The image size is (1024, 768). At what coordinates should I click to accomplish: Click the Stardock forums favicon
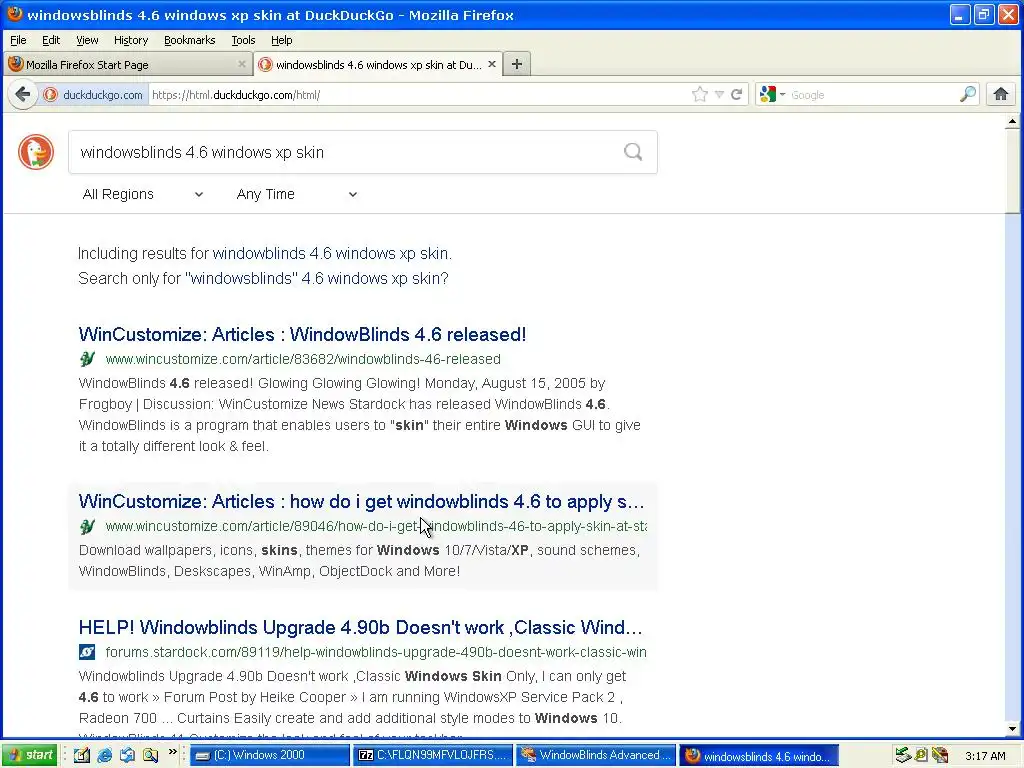(x=87, y=652)
